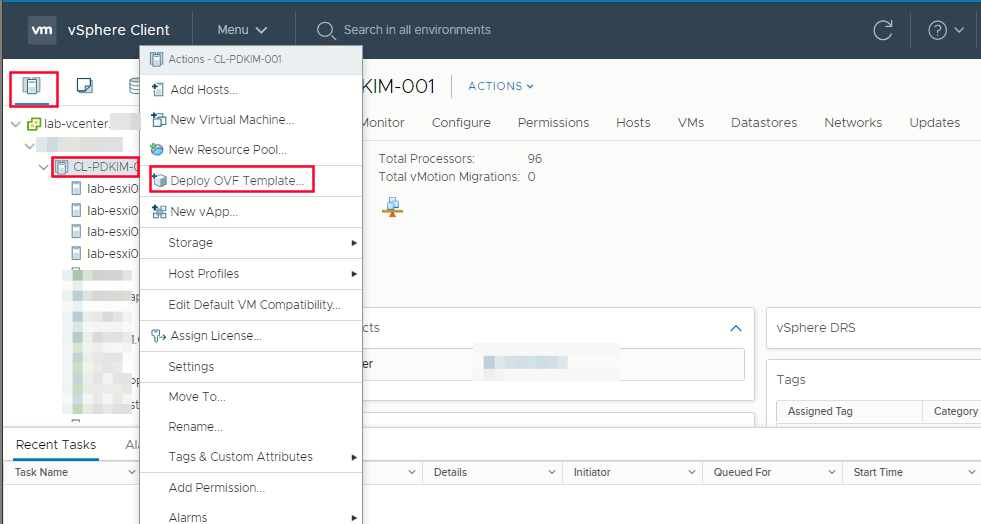The width and height of the screenshot is (981, 524).
Task: Open the Details column filter dropdown
Action: point(552,472)
